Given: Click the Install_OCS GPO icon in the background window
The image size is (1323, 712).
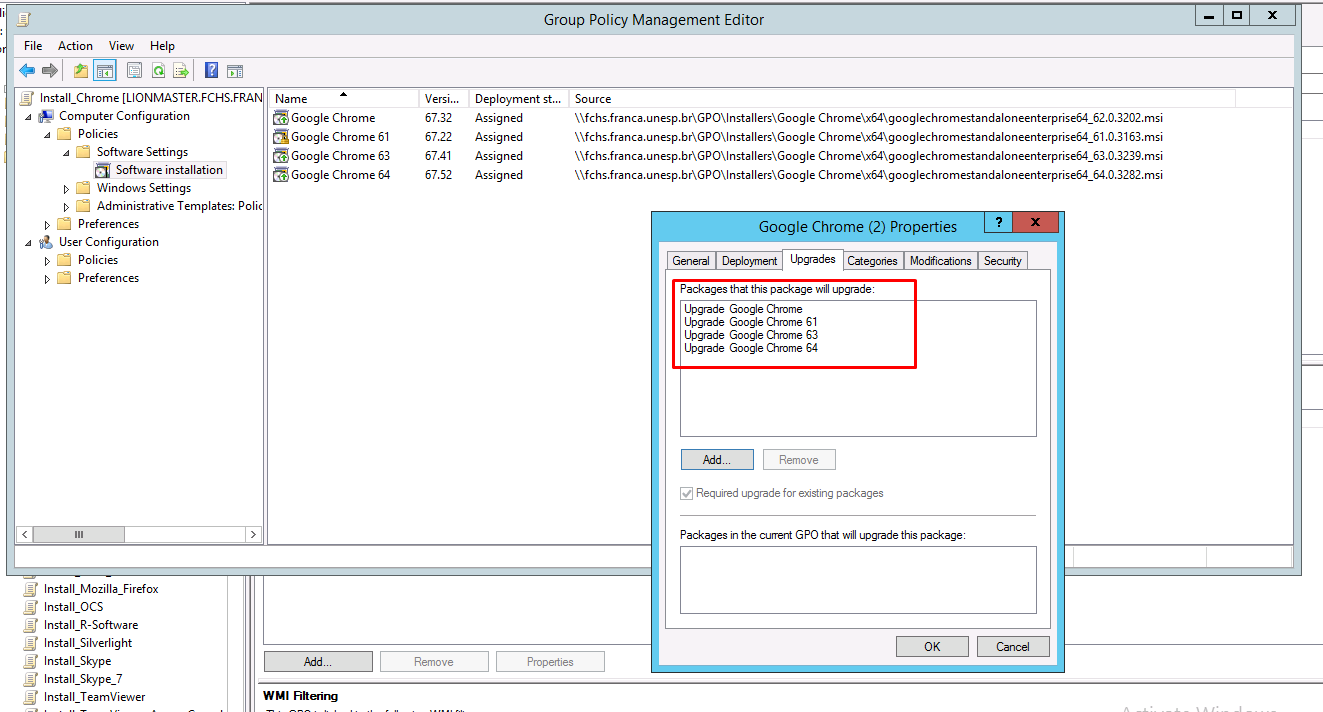Looking at the screenshot, I should (x=30, y=607).
